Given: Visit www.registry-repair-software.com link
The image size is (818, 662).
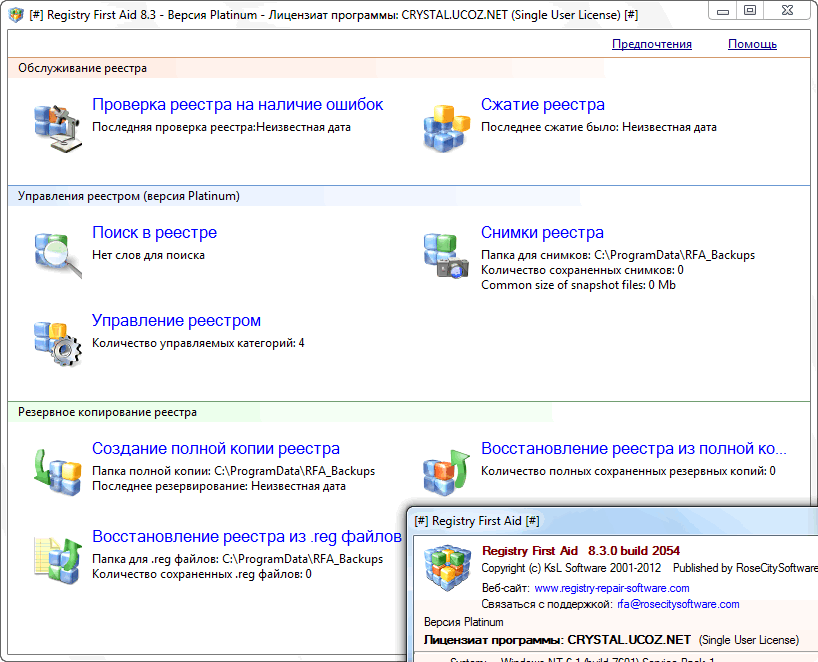Looking at the screenshot, I should [x=612, y=588].
